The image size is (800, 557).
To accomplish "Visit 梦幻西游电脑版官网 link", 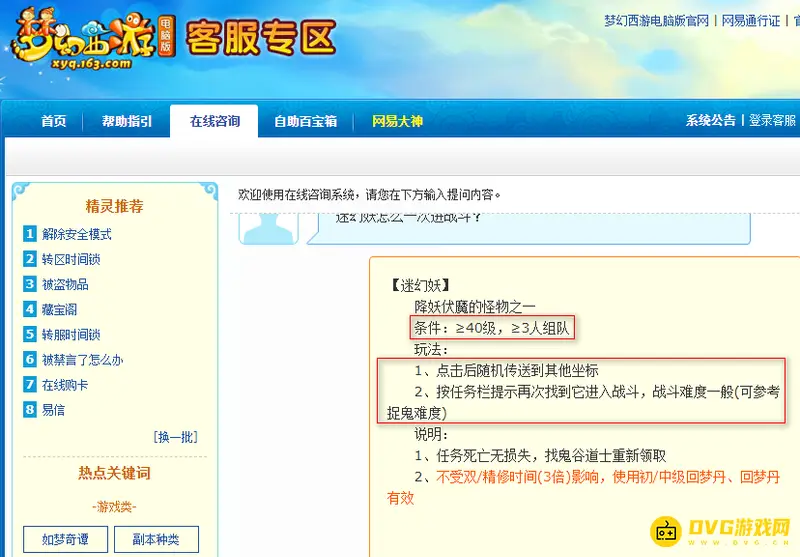I will tap(657, 21).
